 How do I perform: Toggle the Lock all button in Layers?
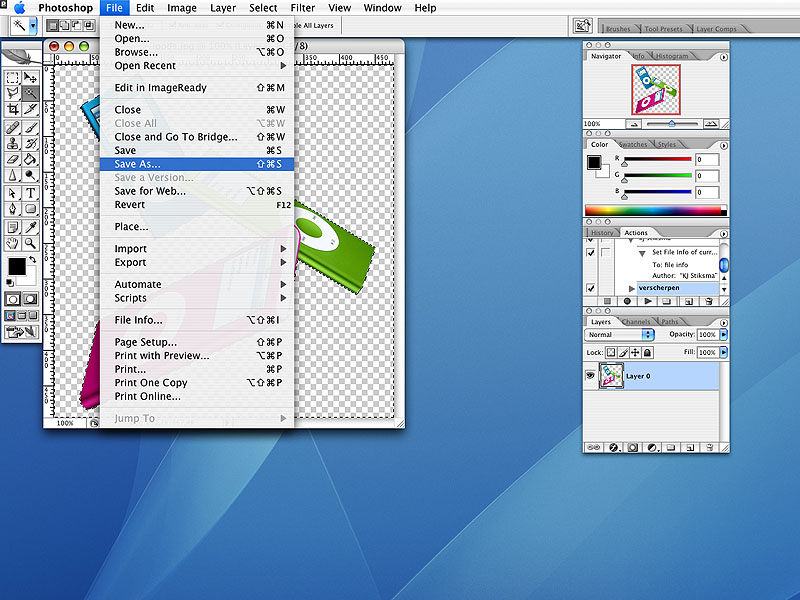[x=647, y=352]
